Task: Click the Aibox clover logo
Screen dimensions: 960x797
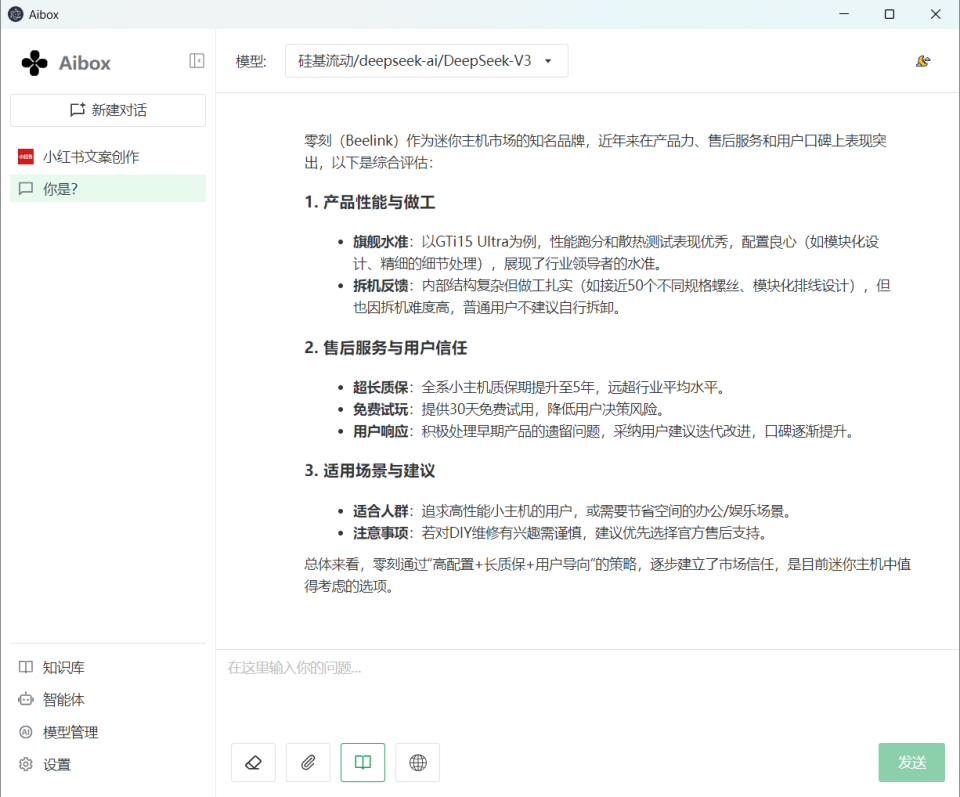Action: tap(34, 63)
